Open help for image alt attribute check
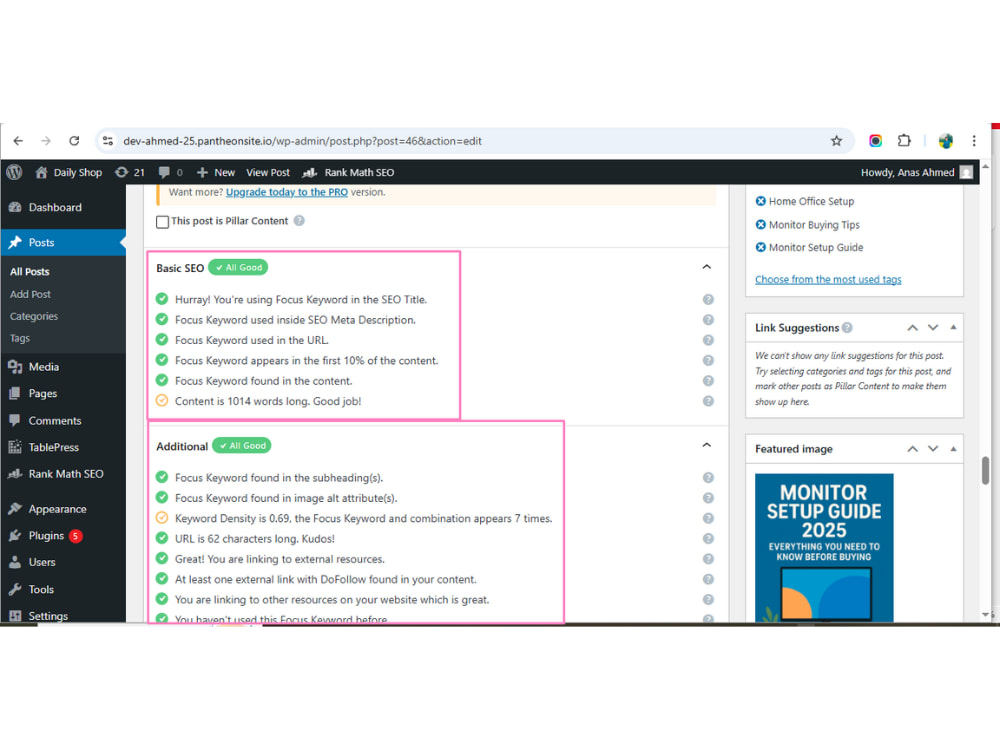 click(708, 498)
